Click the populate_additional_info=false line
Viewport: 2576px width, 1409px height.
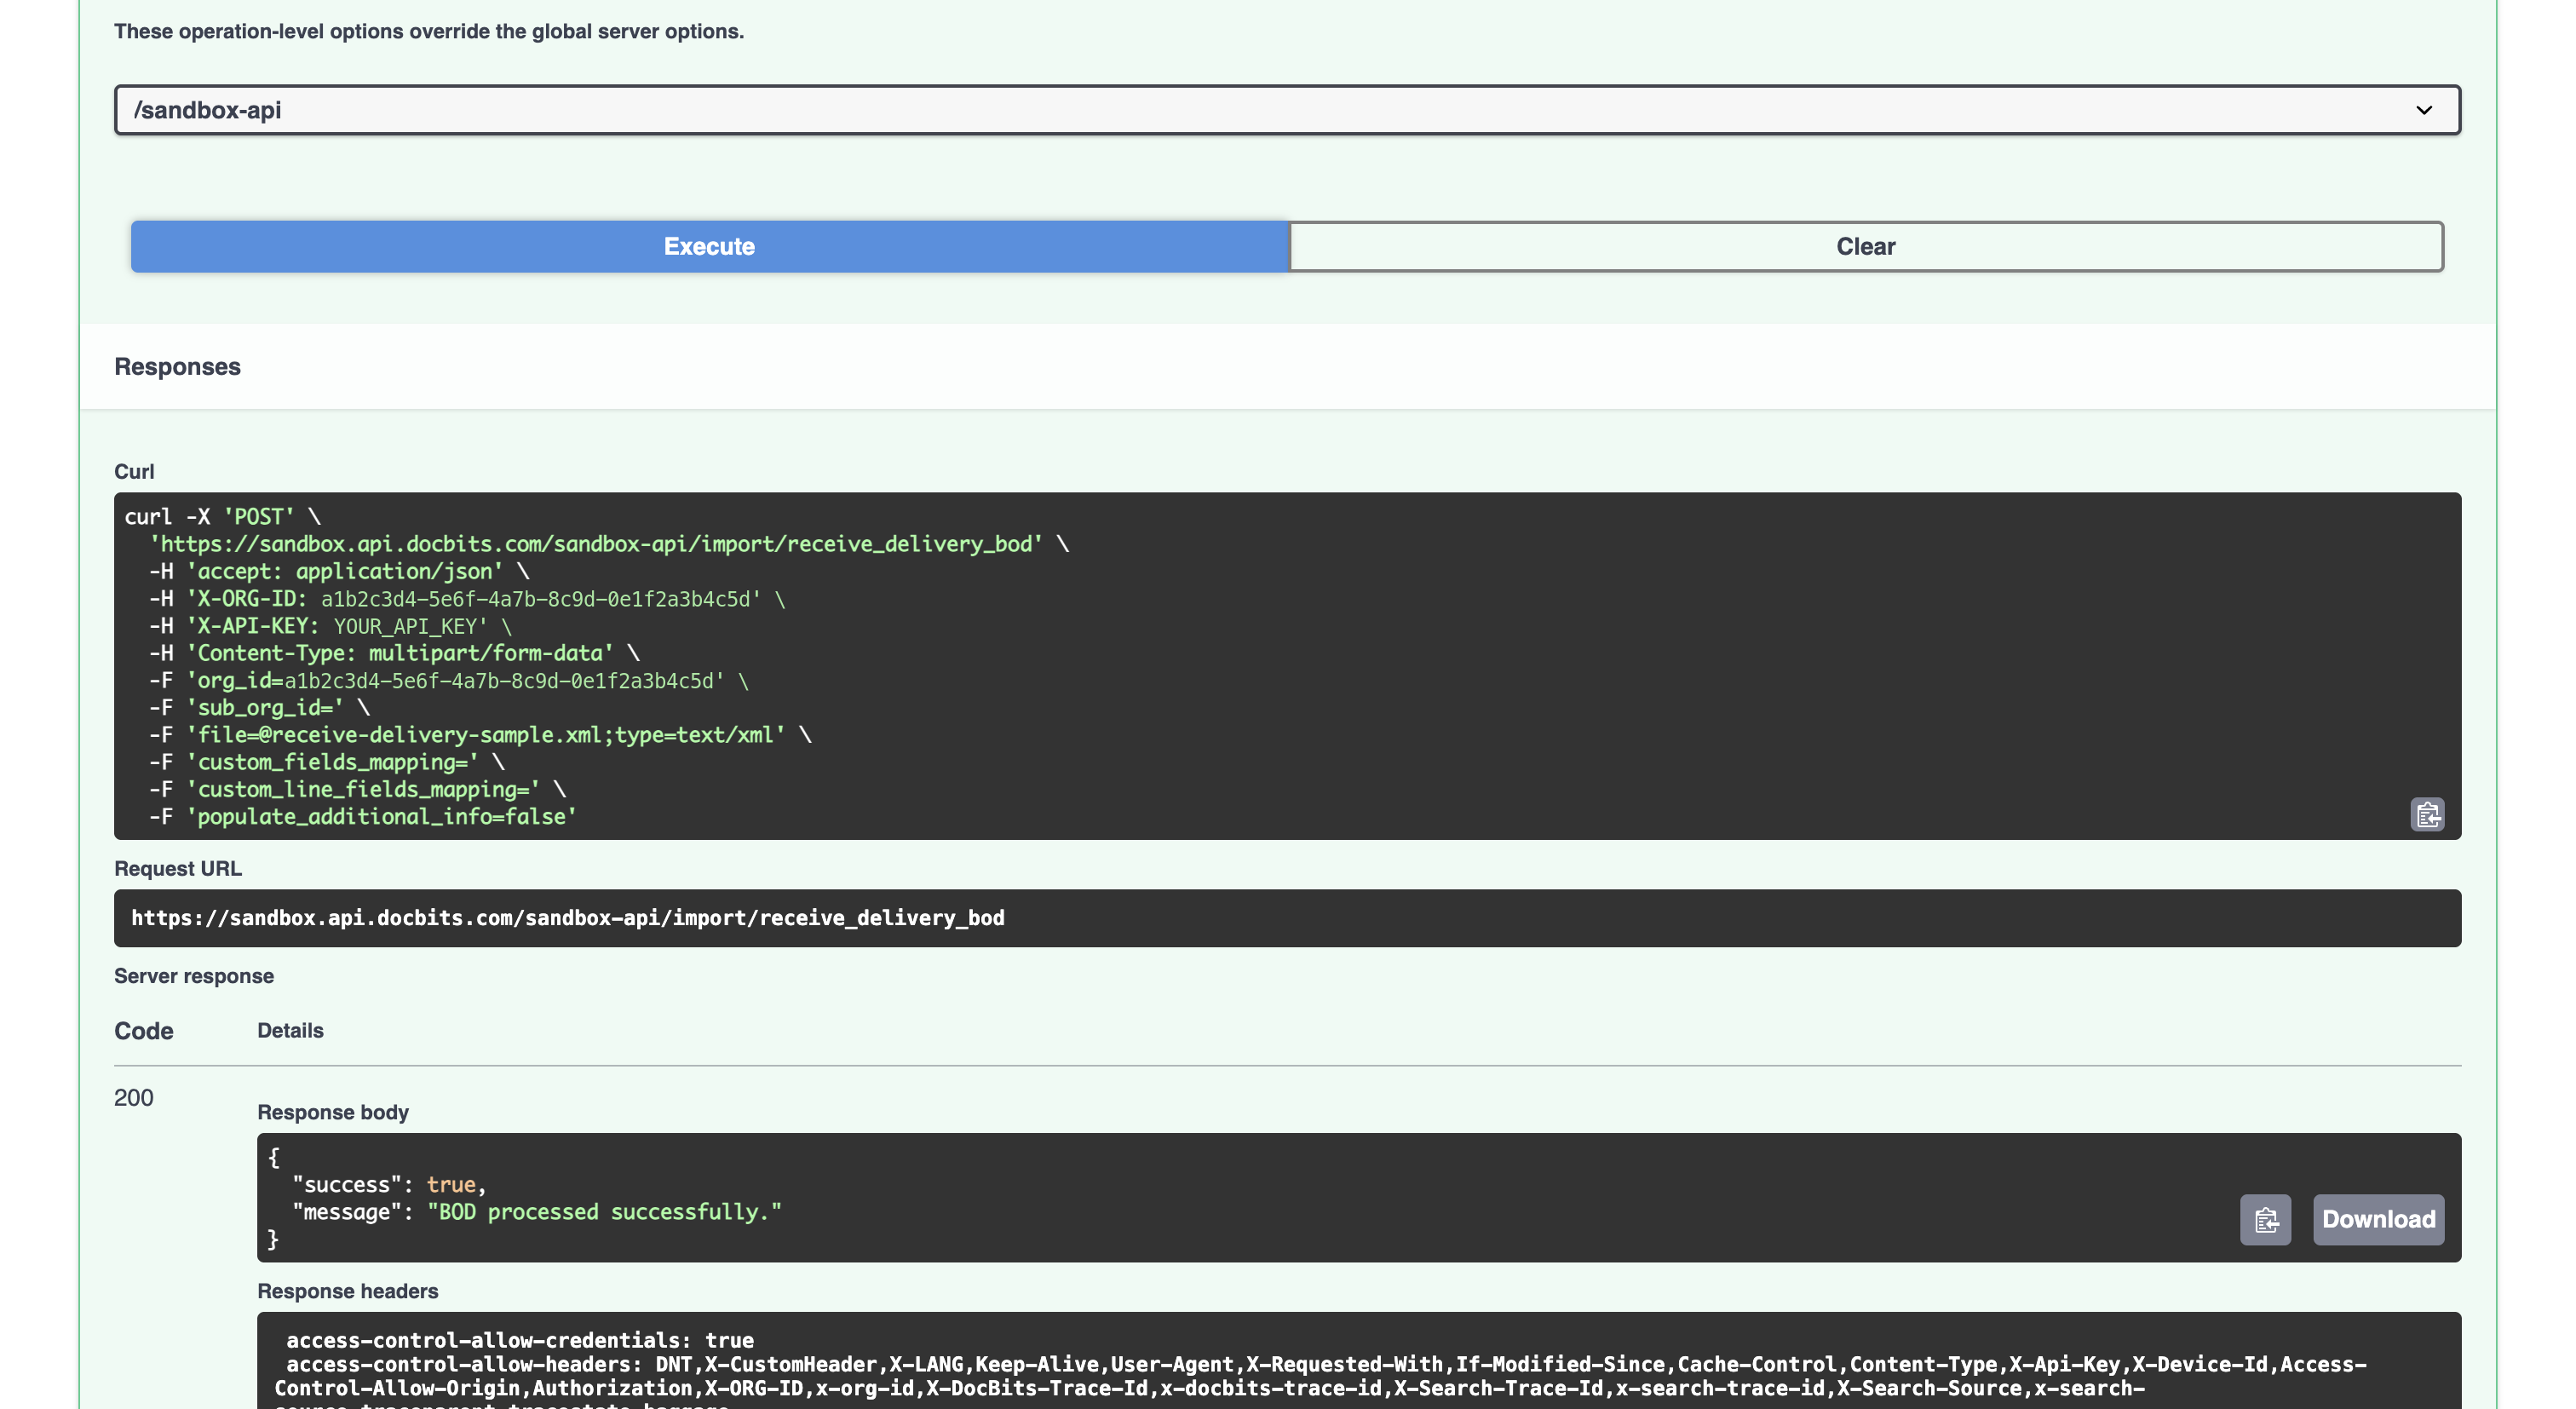click(x=363, y=817)
